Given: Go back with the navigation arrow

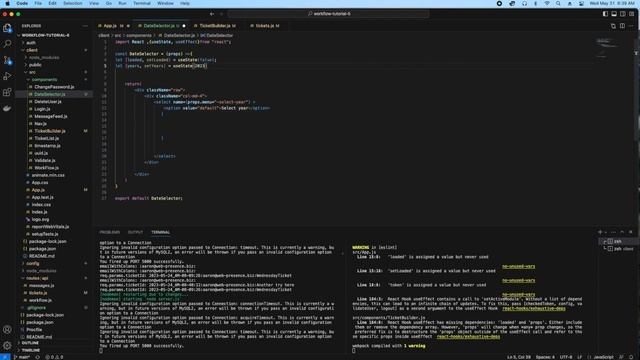Looking at the screenshot, I should (212, 14).
